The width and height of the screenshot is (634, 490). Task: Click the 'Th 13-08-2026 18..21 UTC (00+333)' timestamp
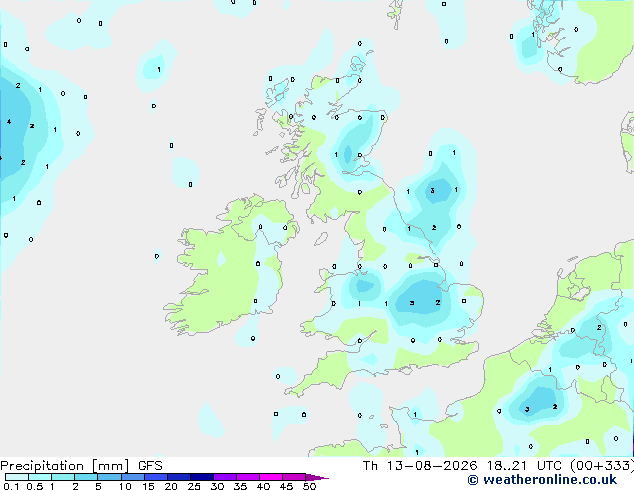(498, 466)
